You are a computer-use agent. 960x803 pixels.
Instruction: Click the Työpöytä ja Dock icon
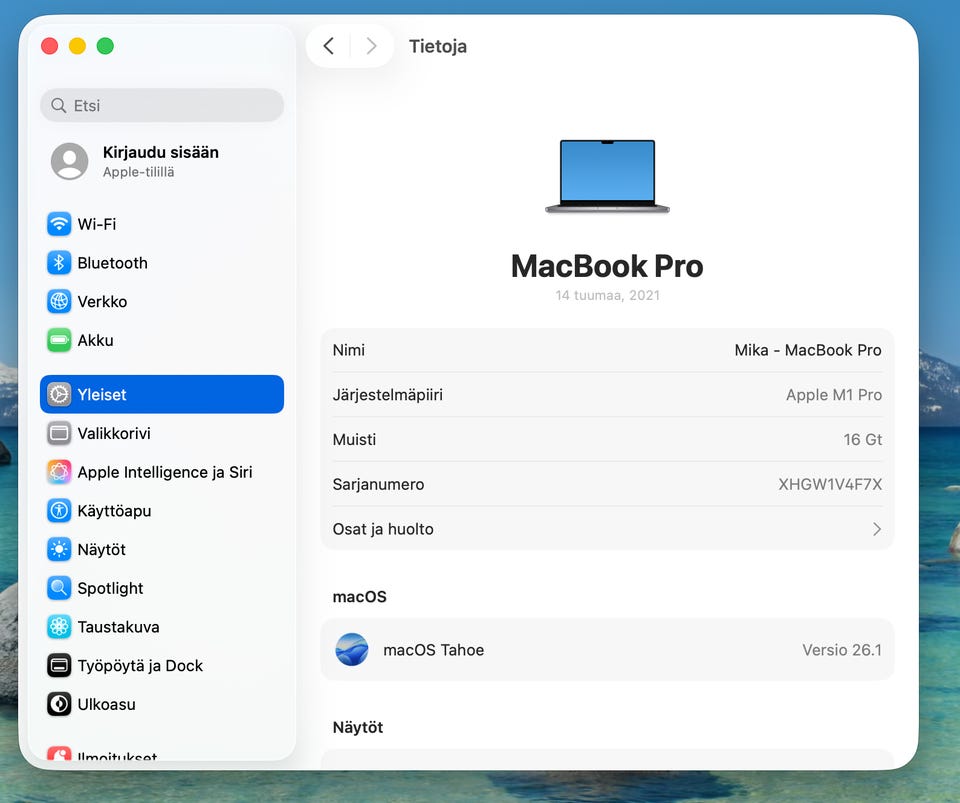coord(59,665)
